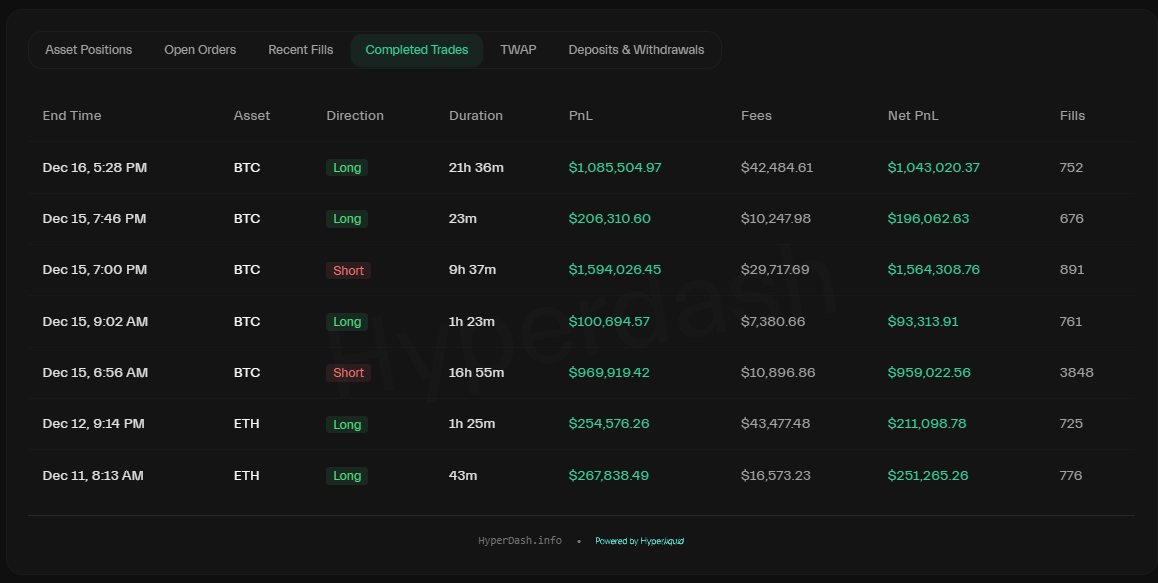Viewport: 1158px width, 583px height.
Task: Click the Fees column header
Action: point(756,116)
